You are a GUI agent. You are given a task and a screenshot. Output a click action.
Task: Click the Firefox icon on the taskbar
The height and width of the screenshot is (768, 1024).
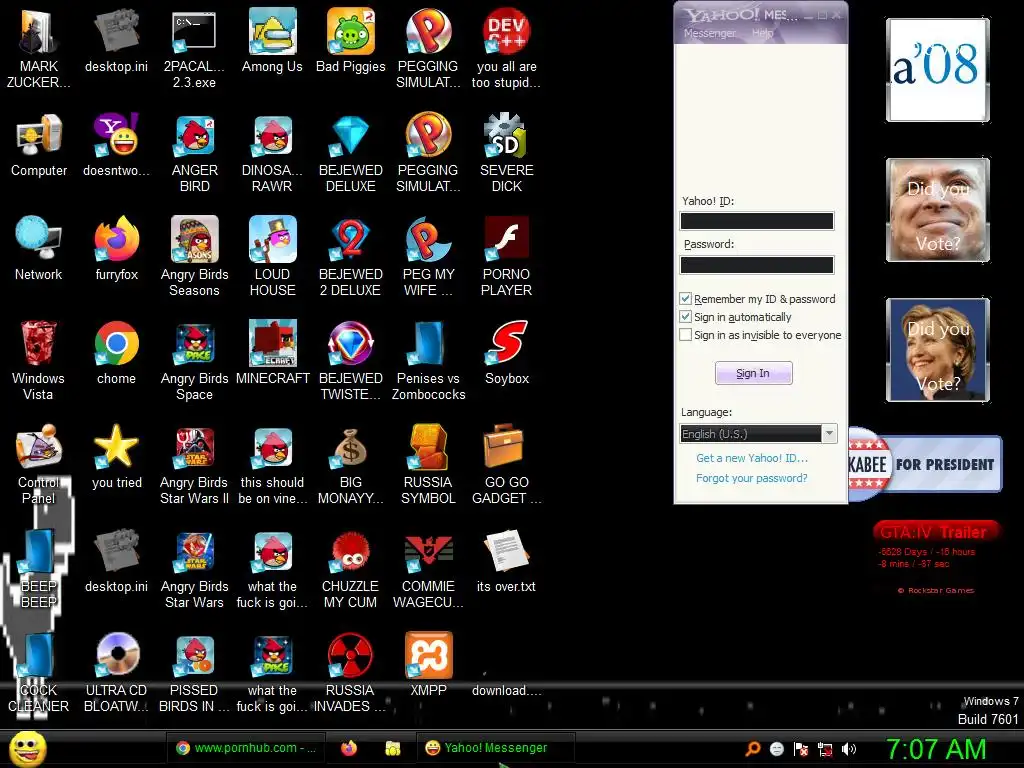(x=349, y=748)
